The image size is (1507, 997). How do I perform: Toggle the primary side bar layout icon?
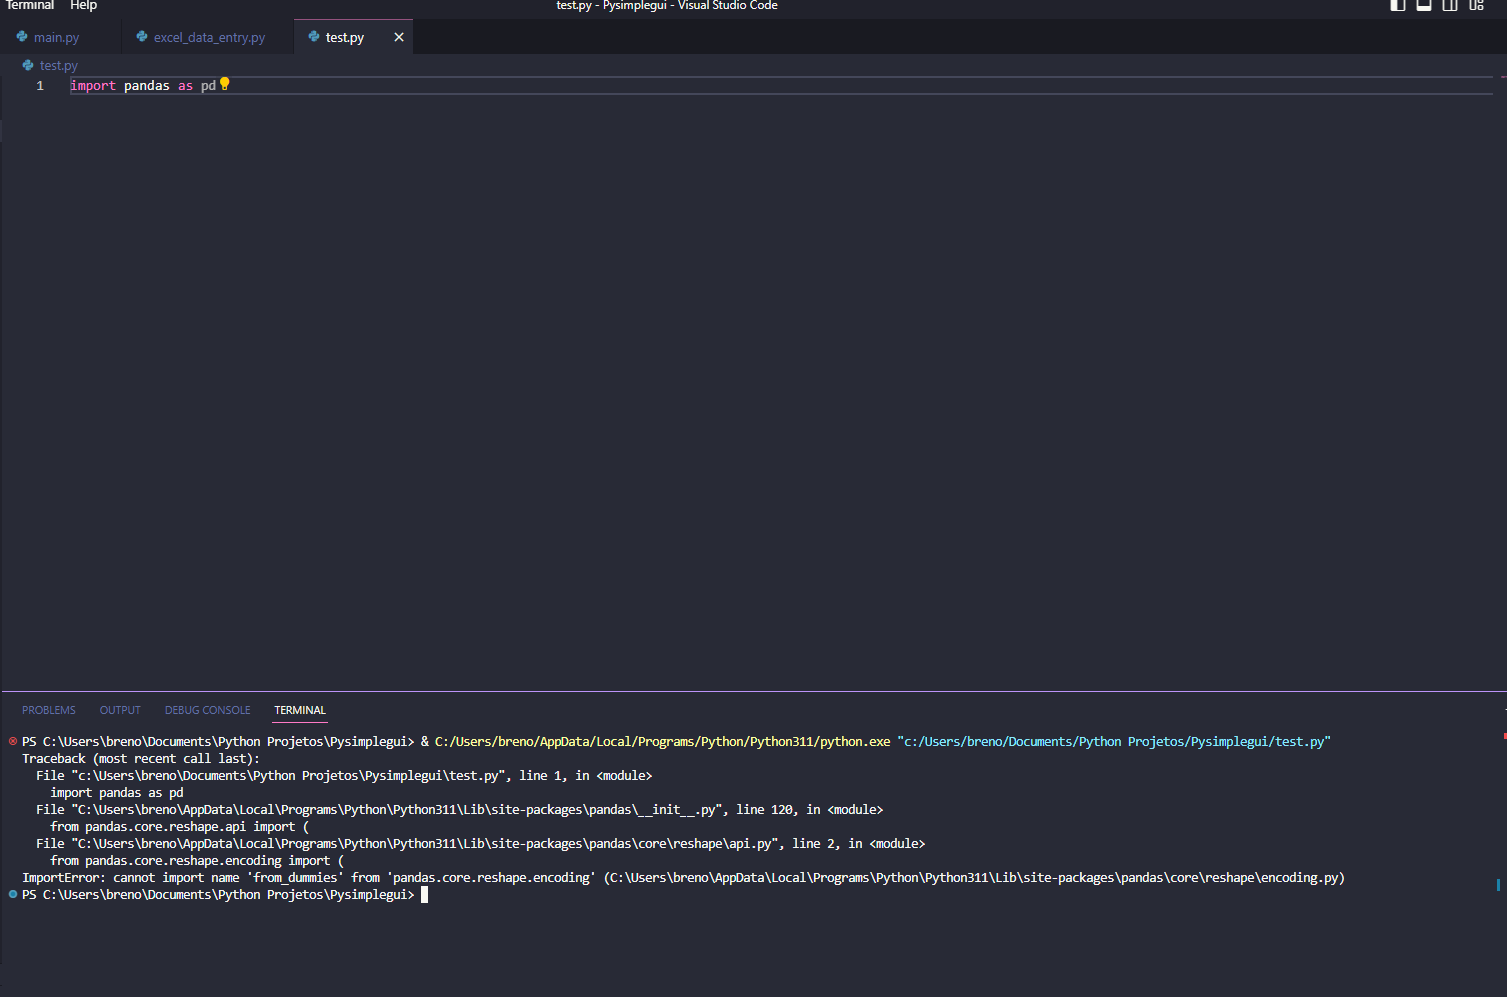[1398, 5]
